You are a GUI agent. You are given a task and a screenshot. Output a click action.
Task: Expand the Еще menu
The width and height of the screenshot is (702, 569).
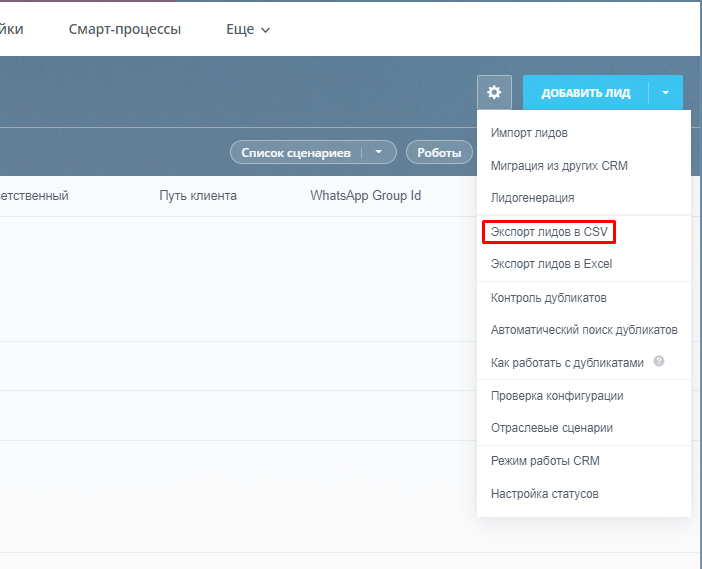(x=248, y=29)
